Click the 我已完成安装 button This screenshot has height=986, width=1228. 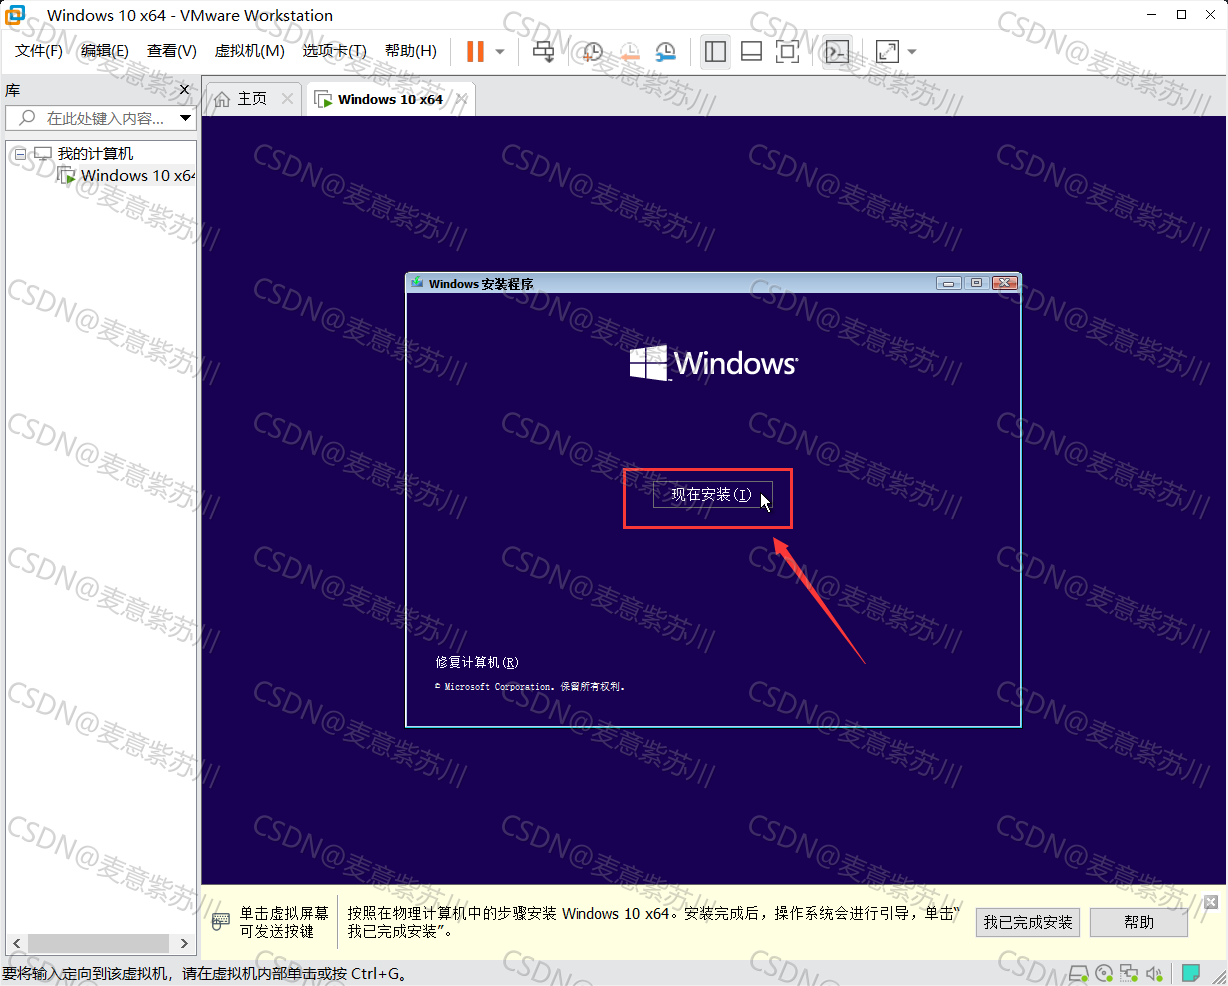click(1028, 922)
